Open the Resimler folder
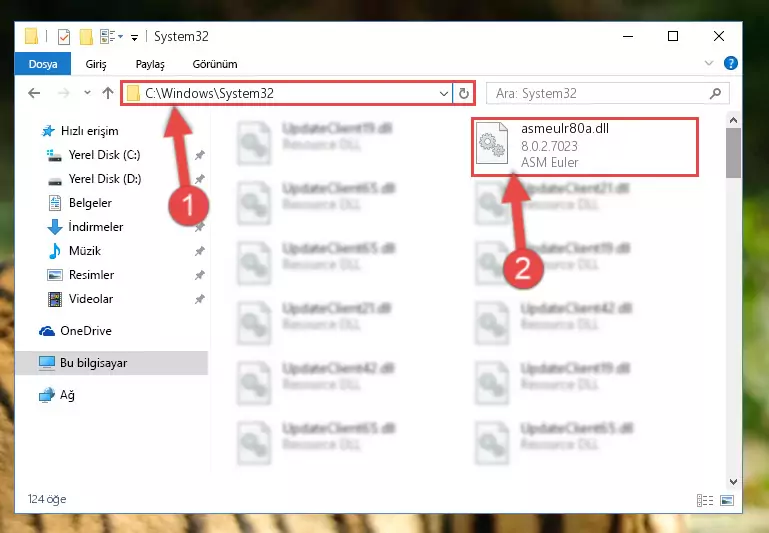Viewport: 769px width, 533px height. pyautogui.click(x=91, y=275)
